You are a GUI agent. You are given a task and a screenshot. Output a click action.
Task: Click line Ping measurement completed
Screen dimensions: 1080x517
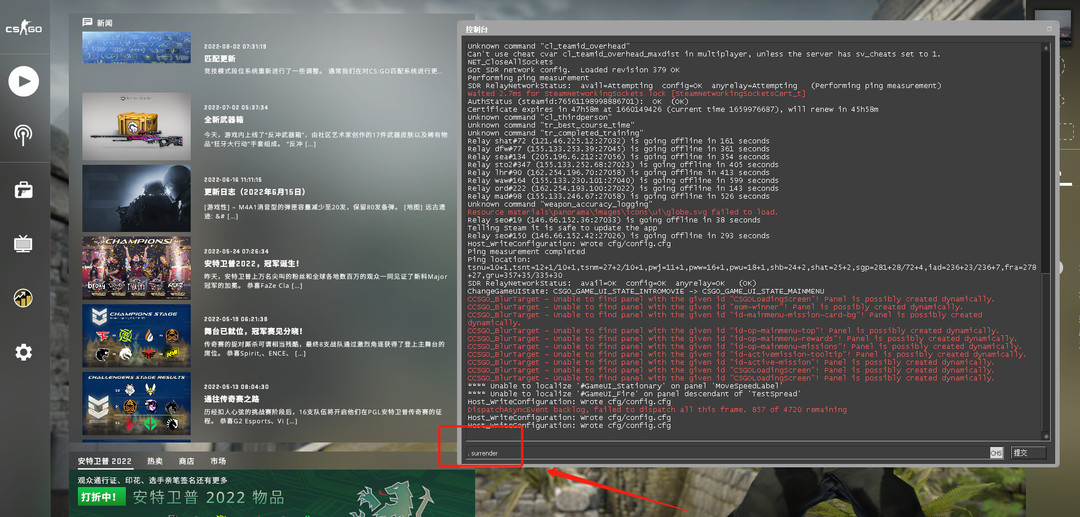coord(526,252)
